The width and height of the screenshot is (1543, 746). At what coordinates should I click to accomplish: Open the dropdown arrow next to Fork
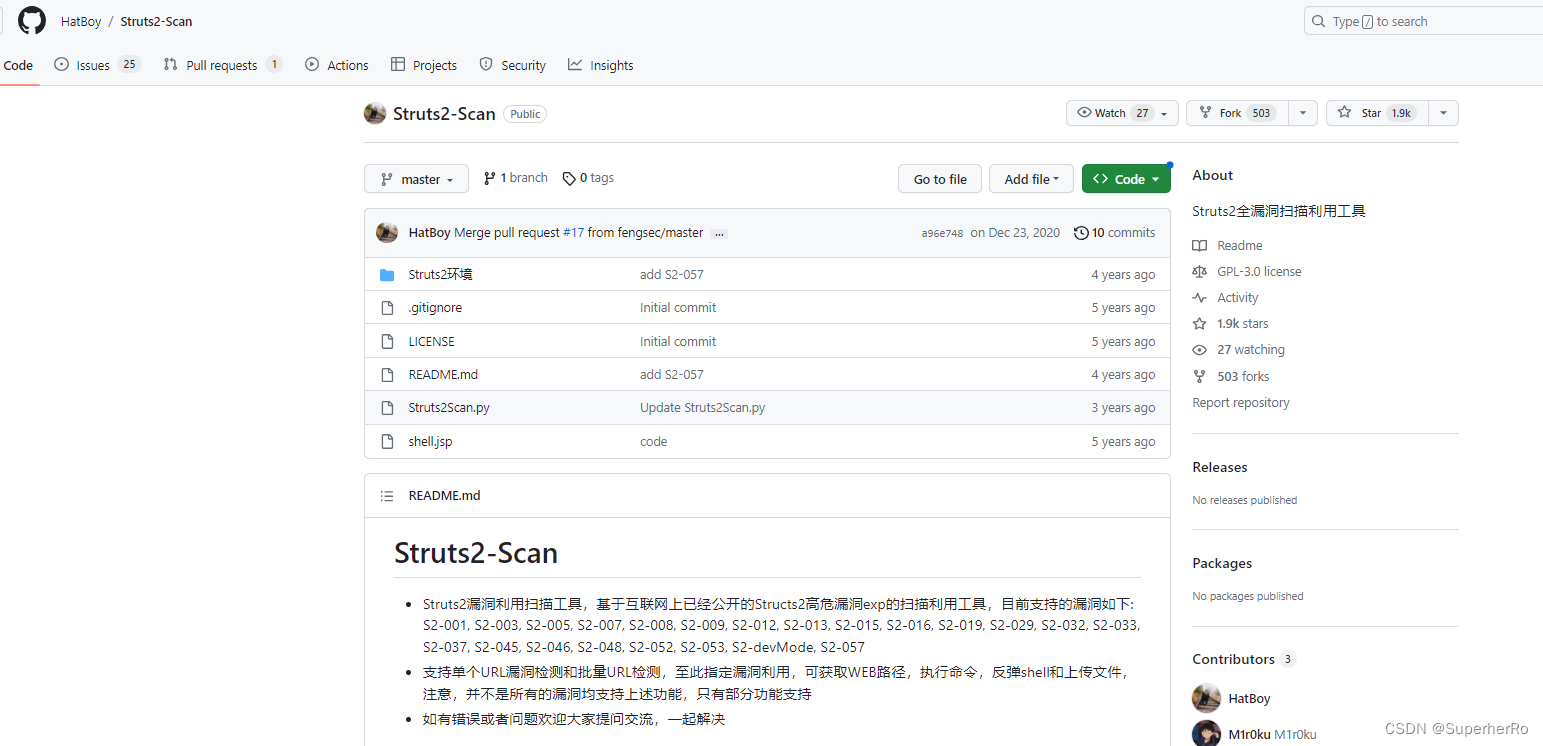pyautogui.click(x=1302, y=113)
